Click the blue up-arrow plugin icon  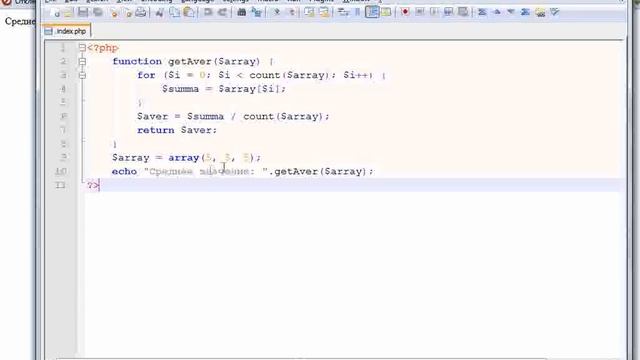pyautogui.click(x=497, y=12)
